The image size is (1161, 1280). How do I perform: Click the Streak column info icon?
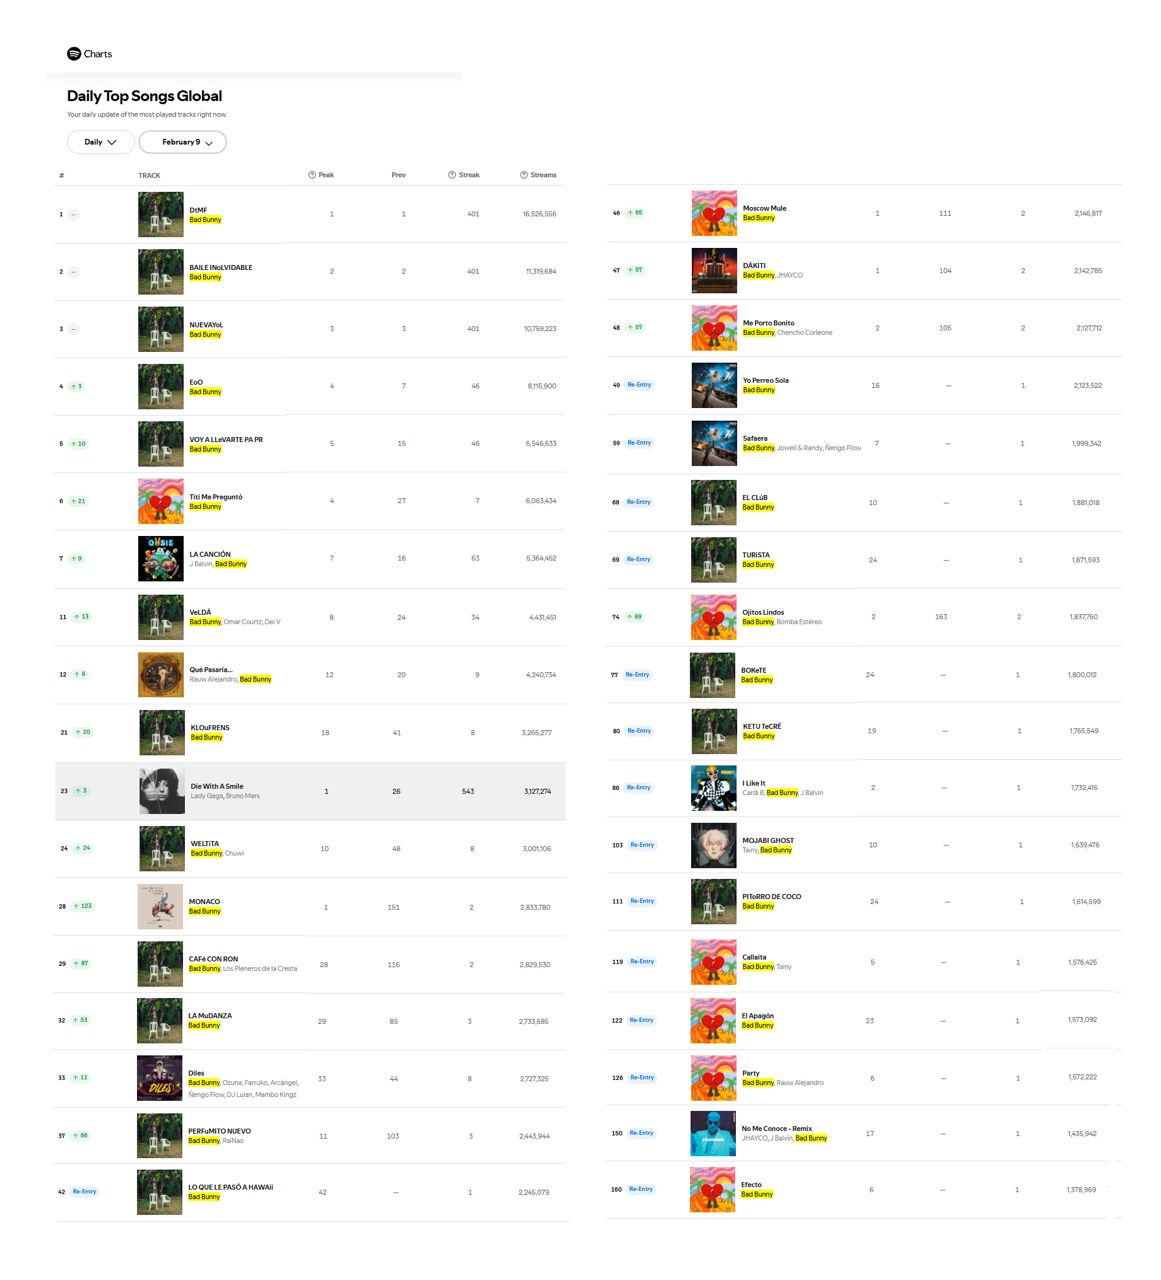coord(452,175)
